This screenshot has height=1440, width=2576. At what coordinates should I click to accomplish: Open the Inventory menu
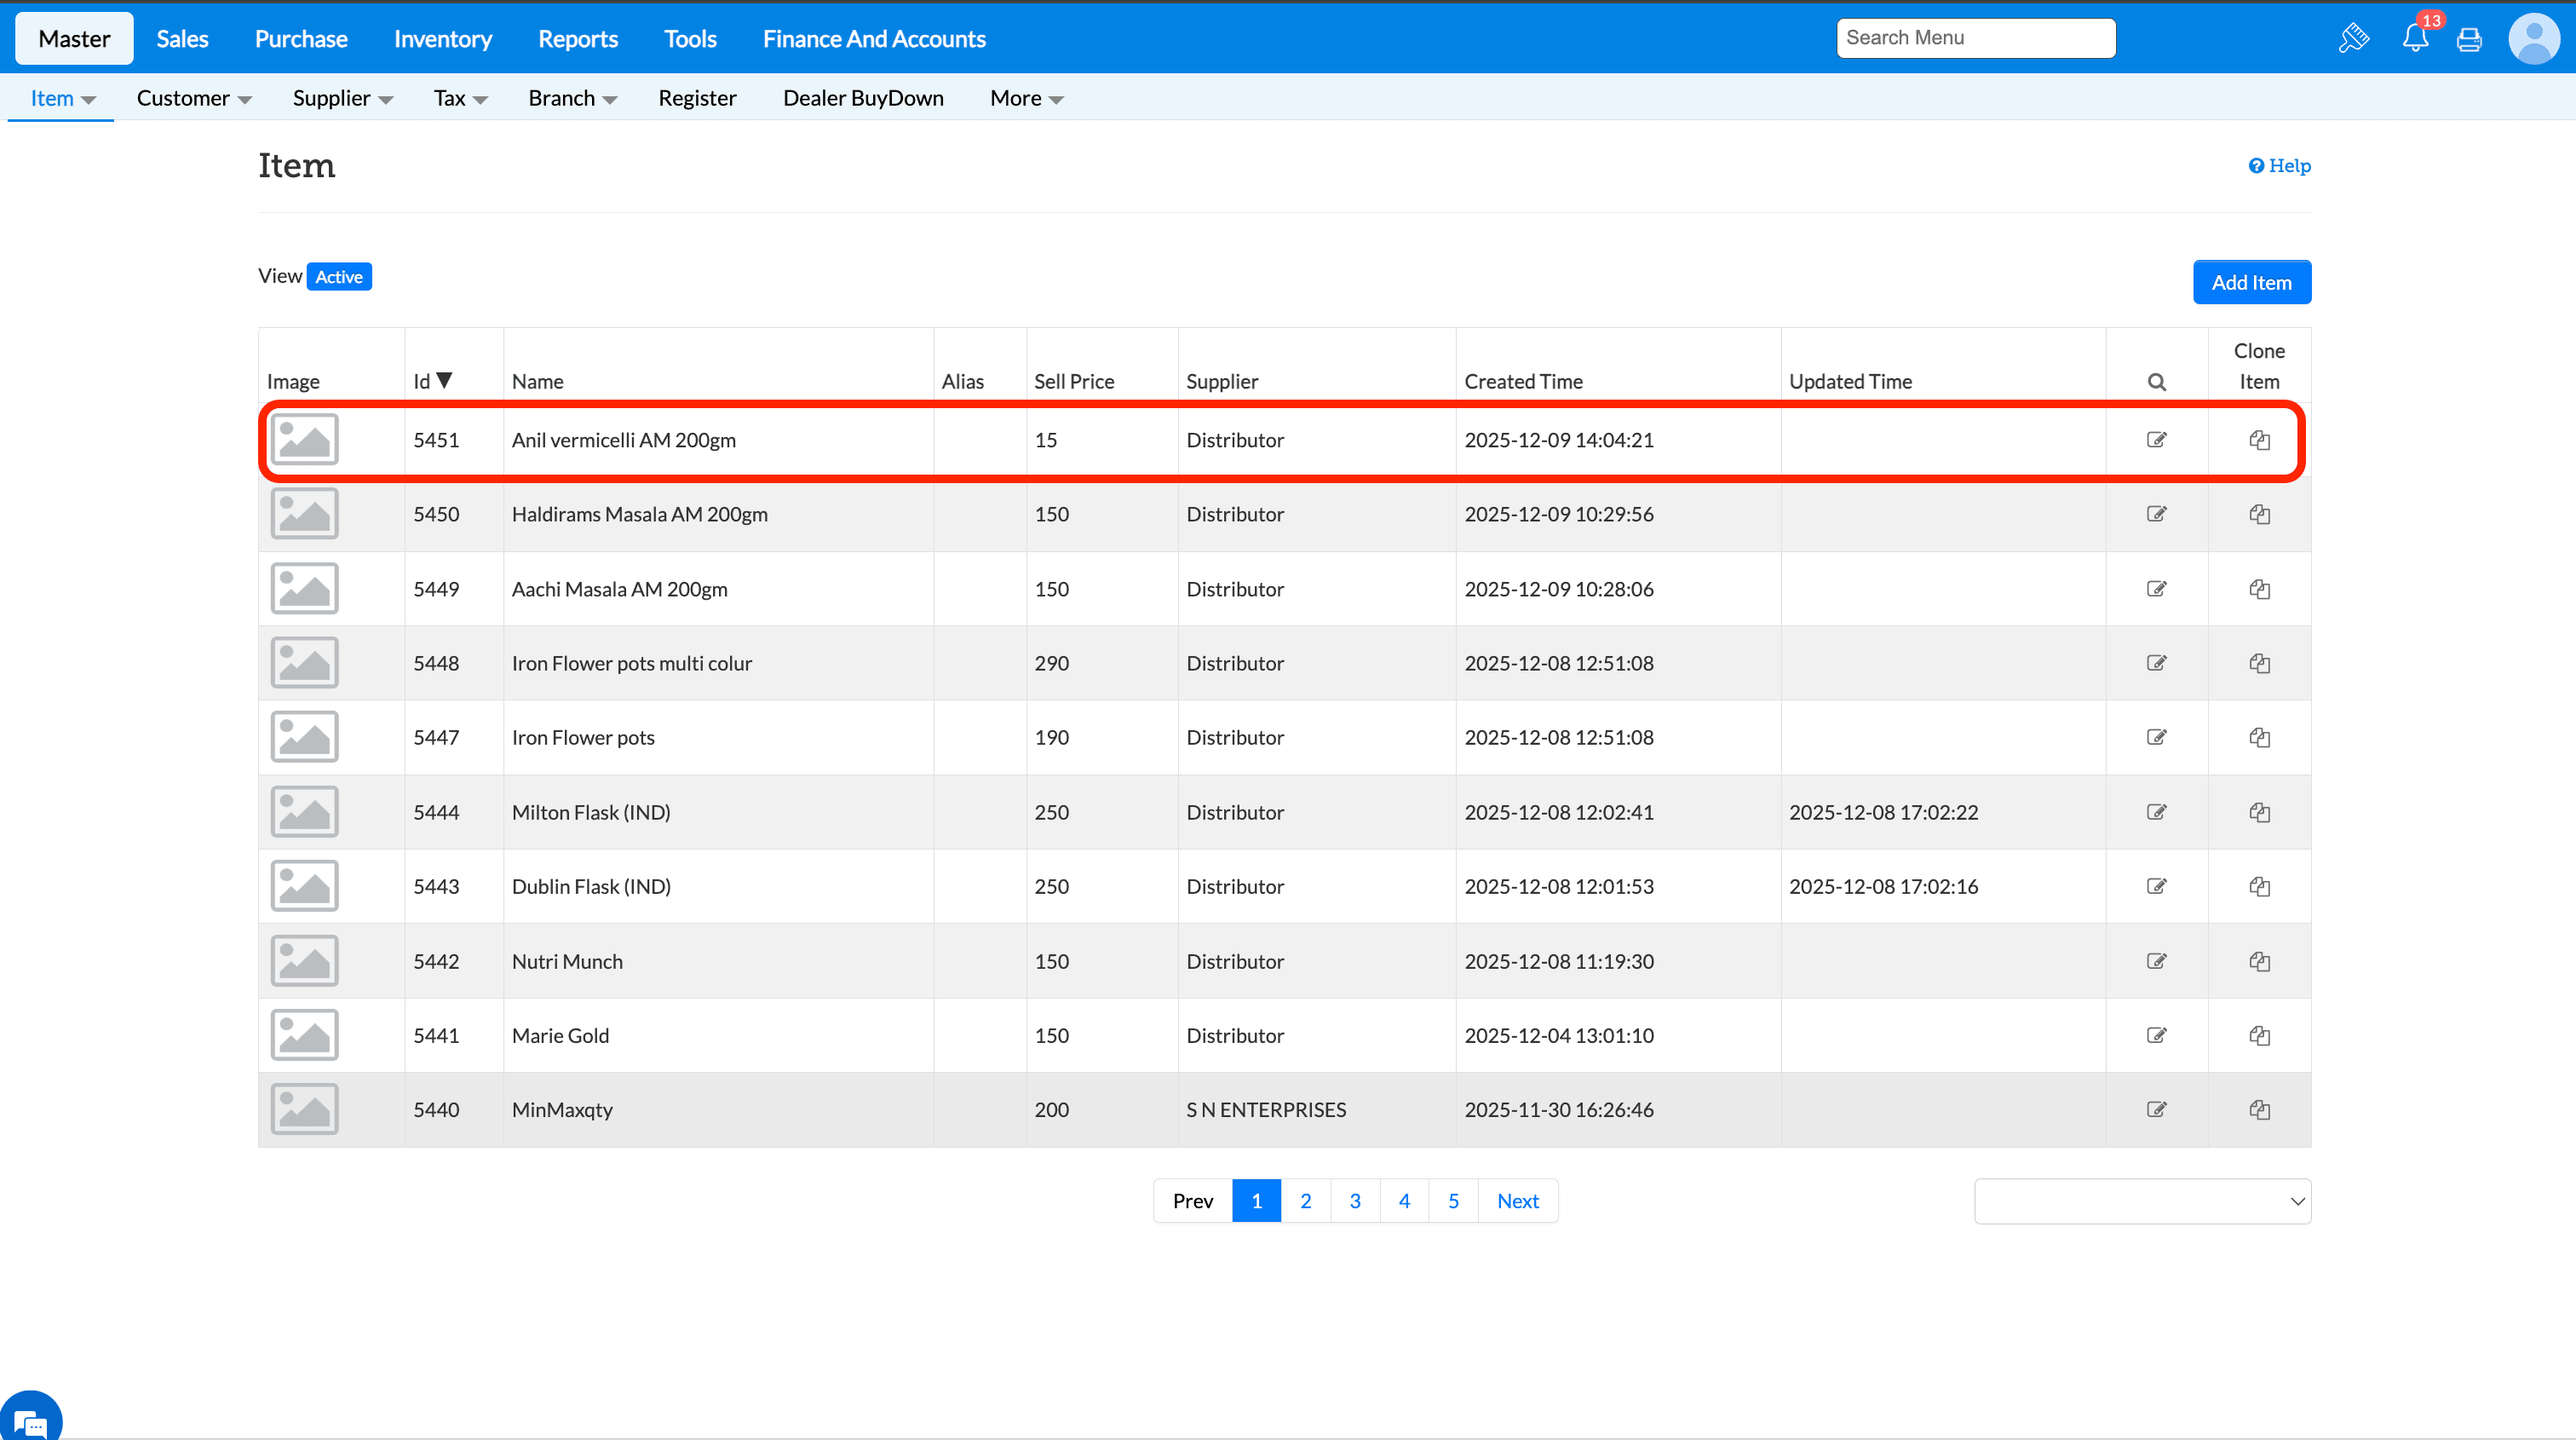point(442,39)
